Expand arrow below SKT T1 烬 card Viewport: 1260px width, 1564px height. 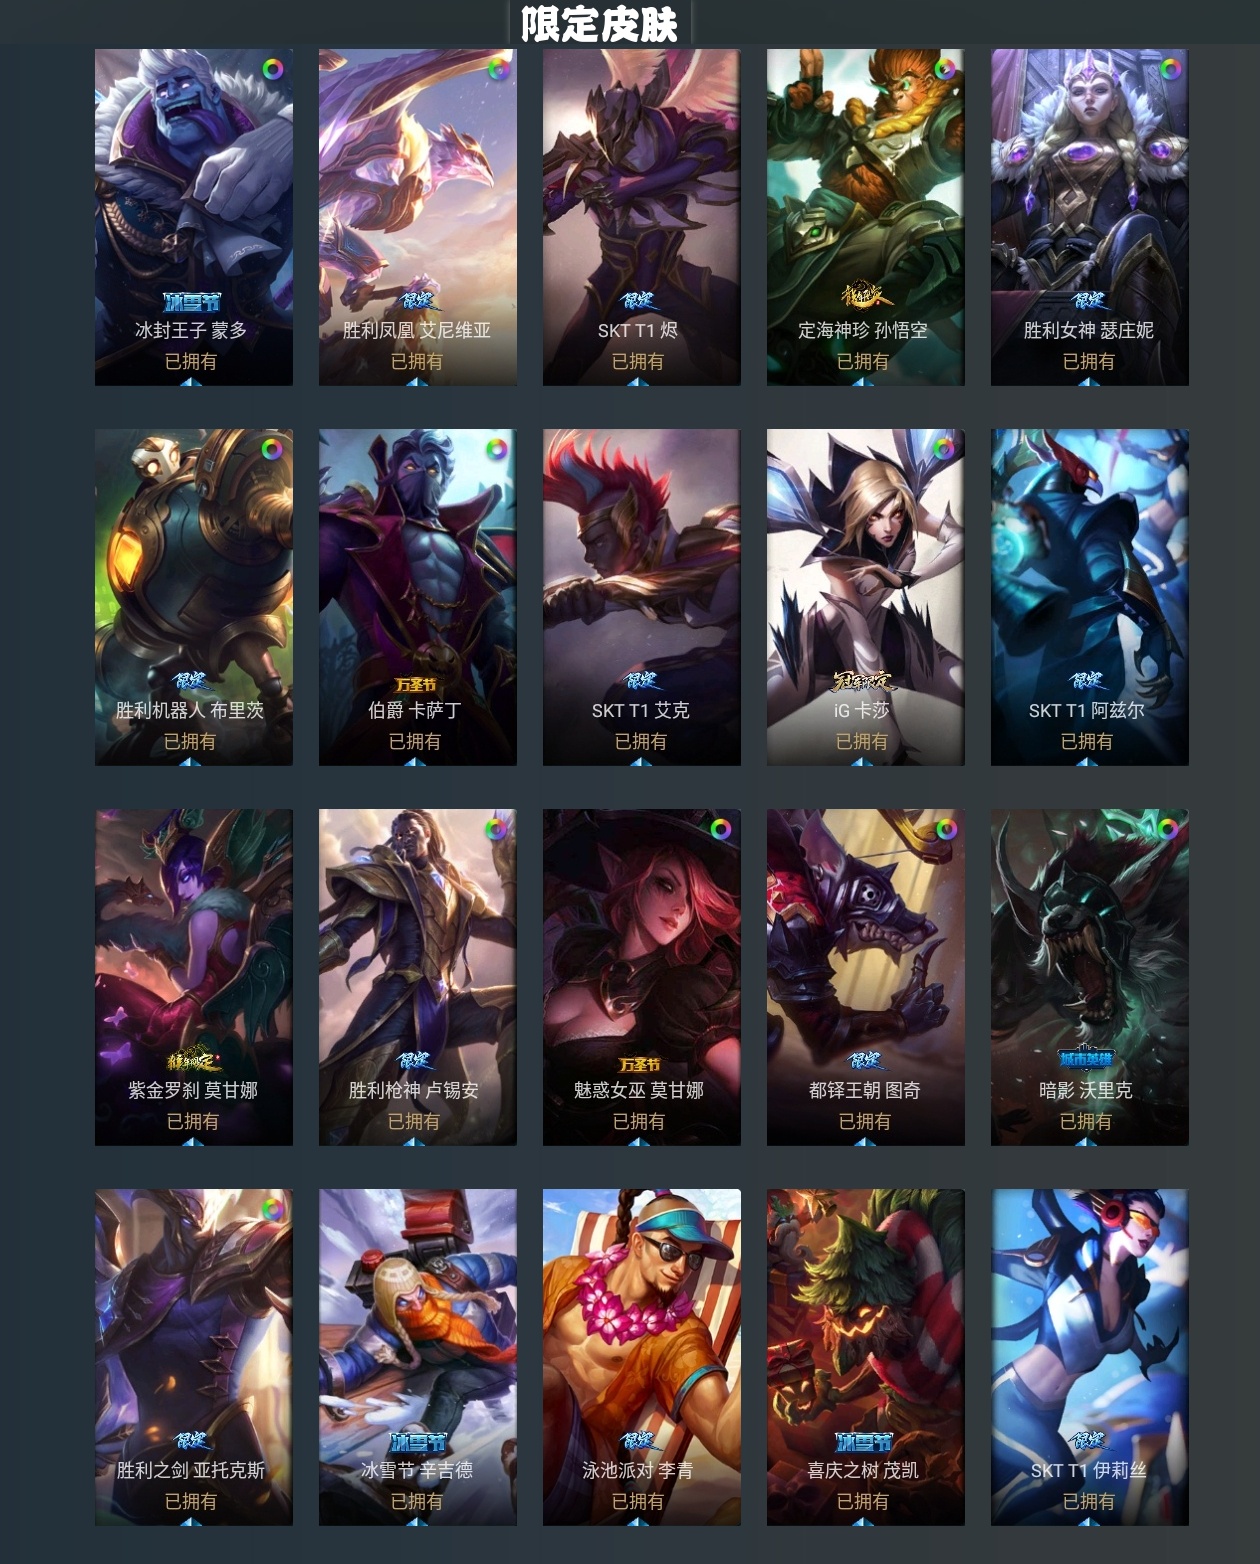[640, 381]
